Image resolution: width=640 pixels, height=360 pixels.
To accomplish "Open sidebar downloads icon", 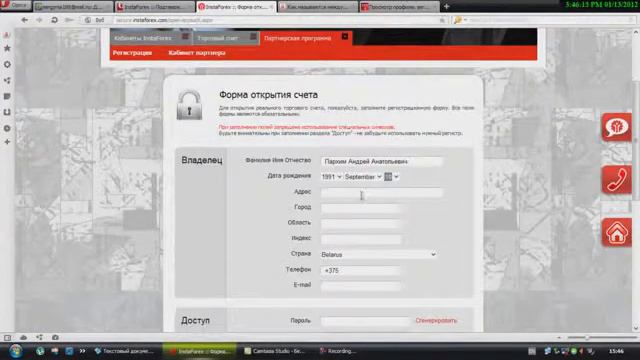I will pyautogui.click(x=7, y=112).
